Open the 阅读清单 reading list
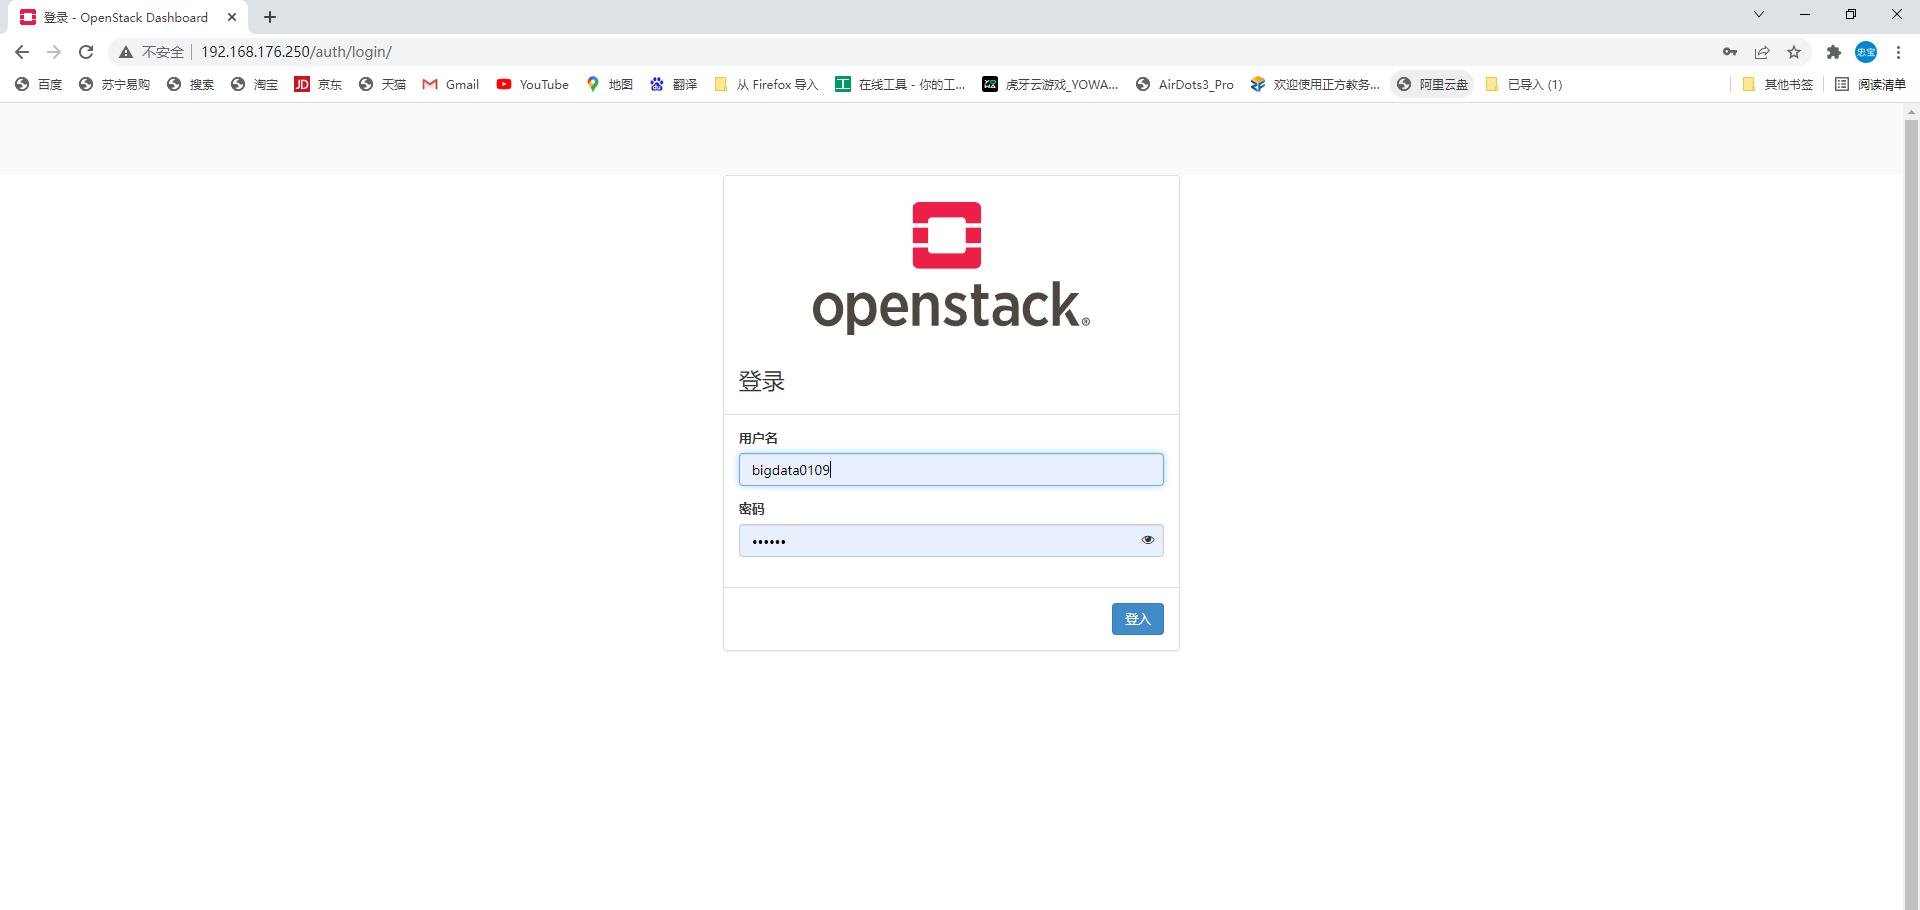The width and height of the screenshot is (1920, 910). pyautogui.click(x=1871, y=85)
